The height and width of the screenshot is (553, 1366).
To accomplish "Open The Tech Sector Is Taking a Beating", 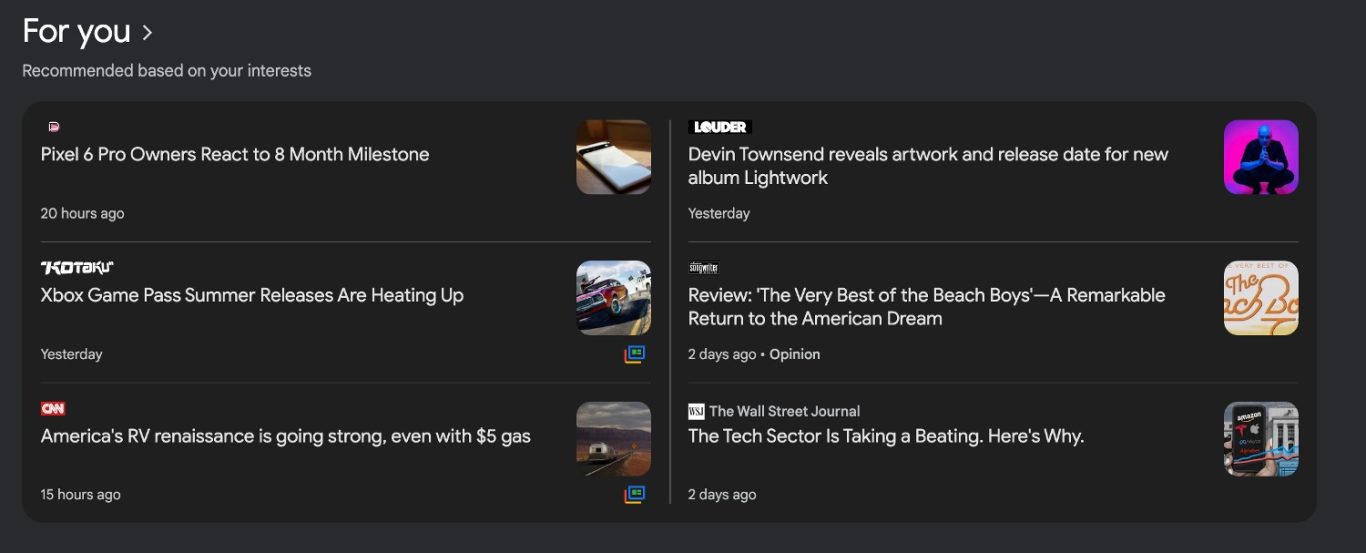I will (x=885, y=436).
